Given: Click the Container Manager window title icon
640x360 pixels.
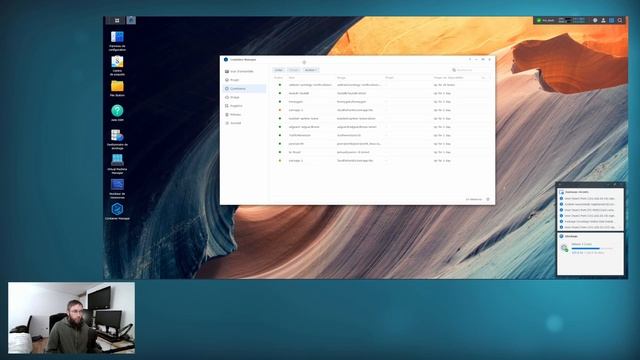Looking at the screenshot, I should (x=226, y=59).
